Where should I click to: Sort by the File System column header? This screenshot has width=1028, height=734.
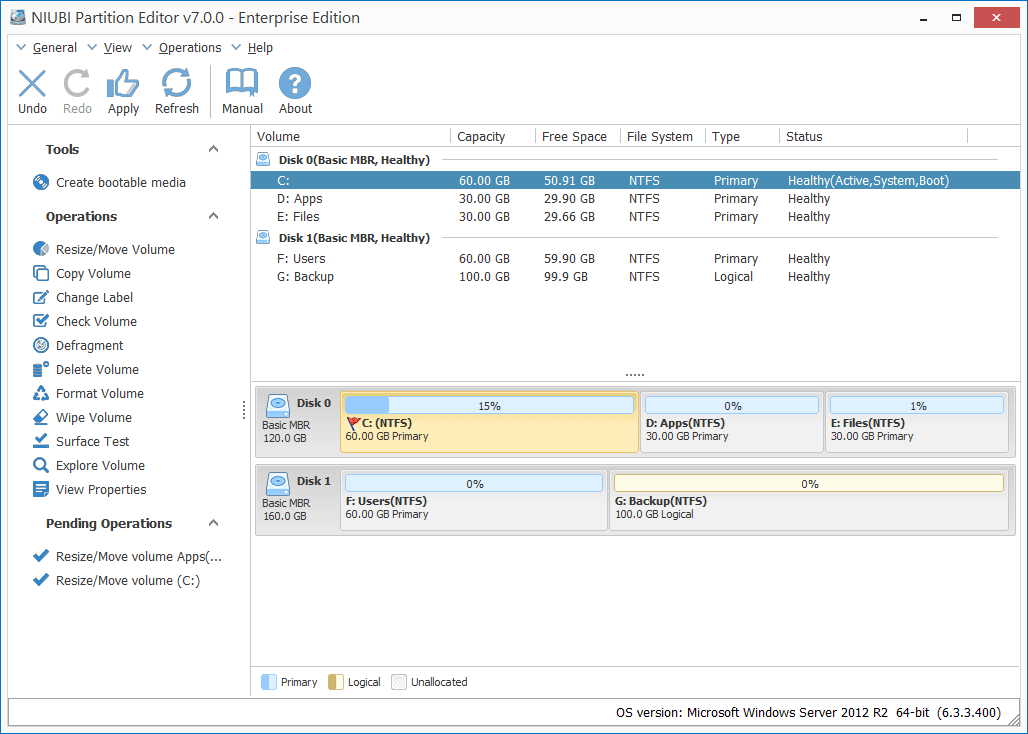coord(662,136)
